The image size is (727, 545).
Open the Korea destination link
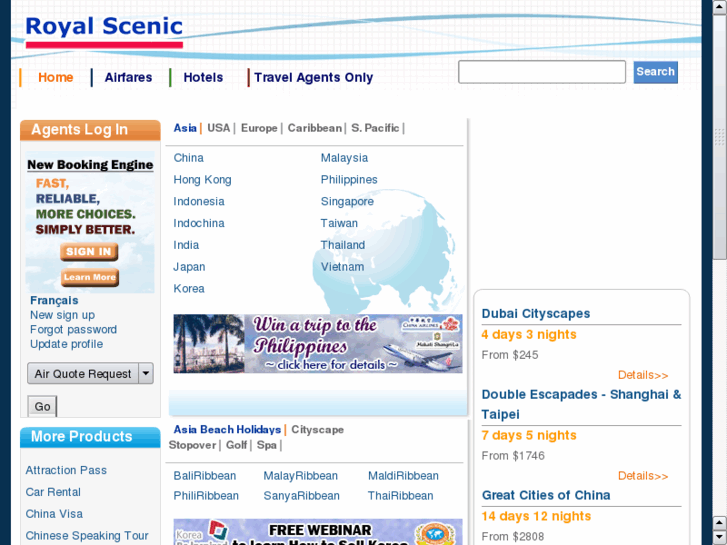[189, 289]
